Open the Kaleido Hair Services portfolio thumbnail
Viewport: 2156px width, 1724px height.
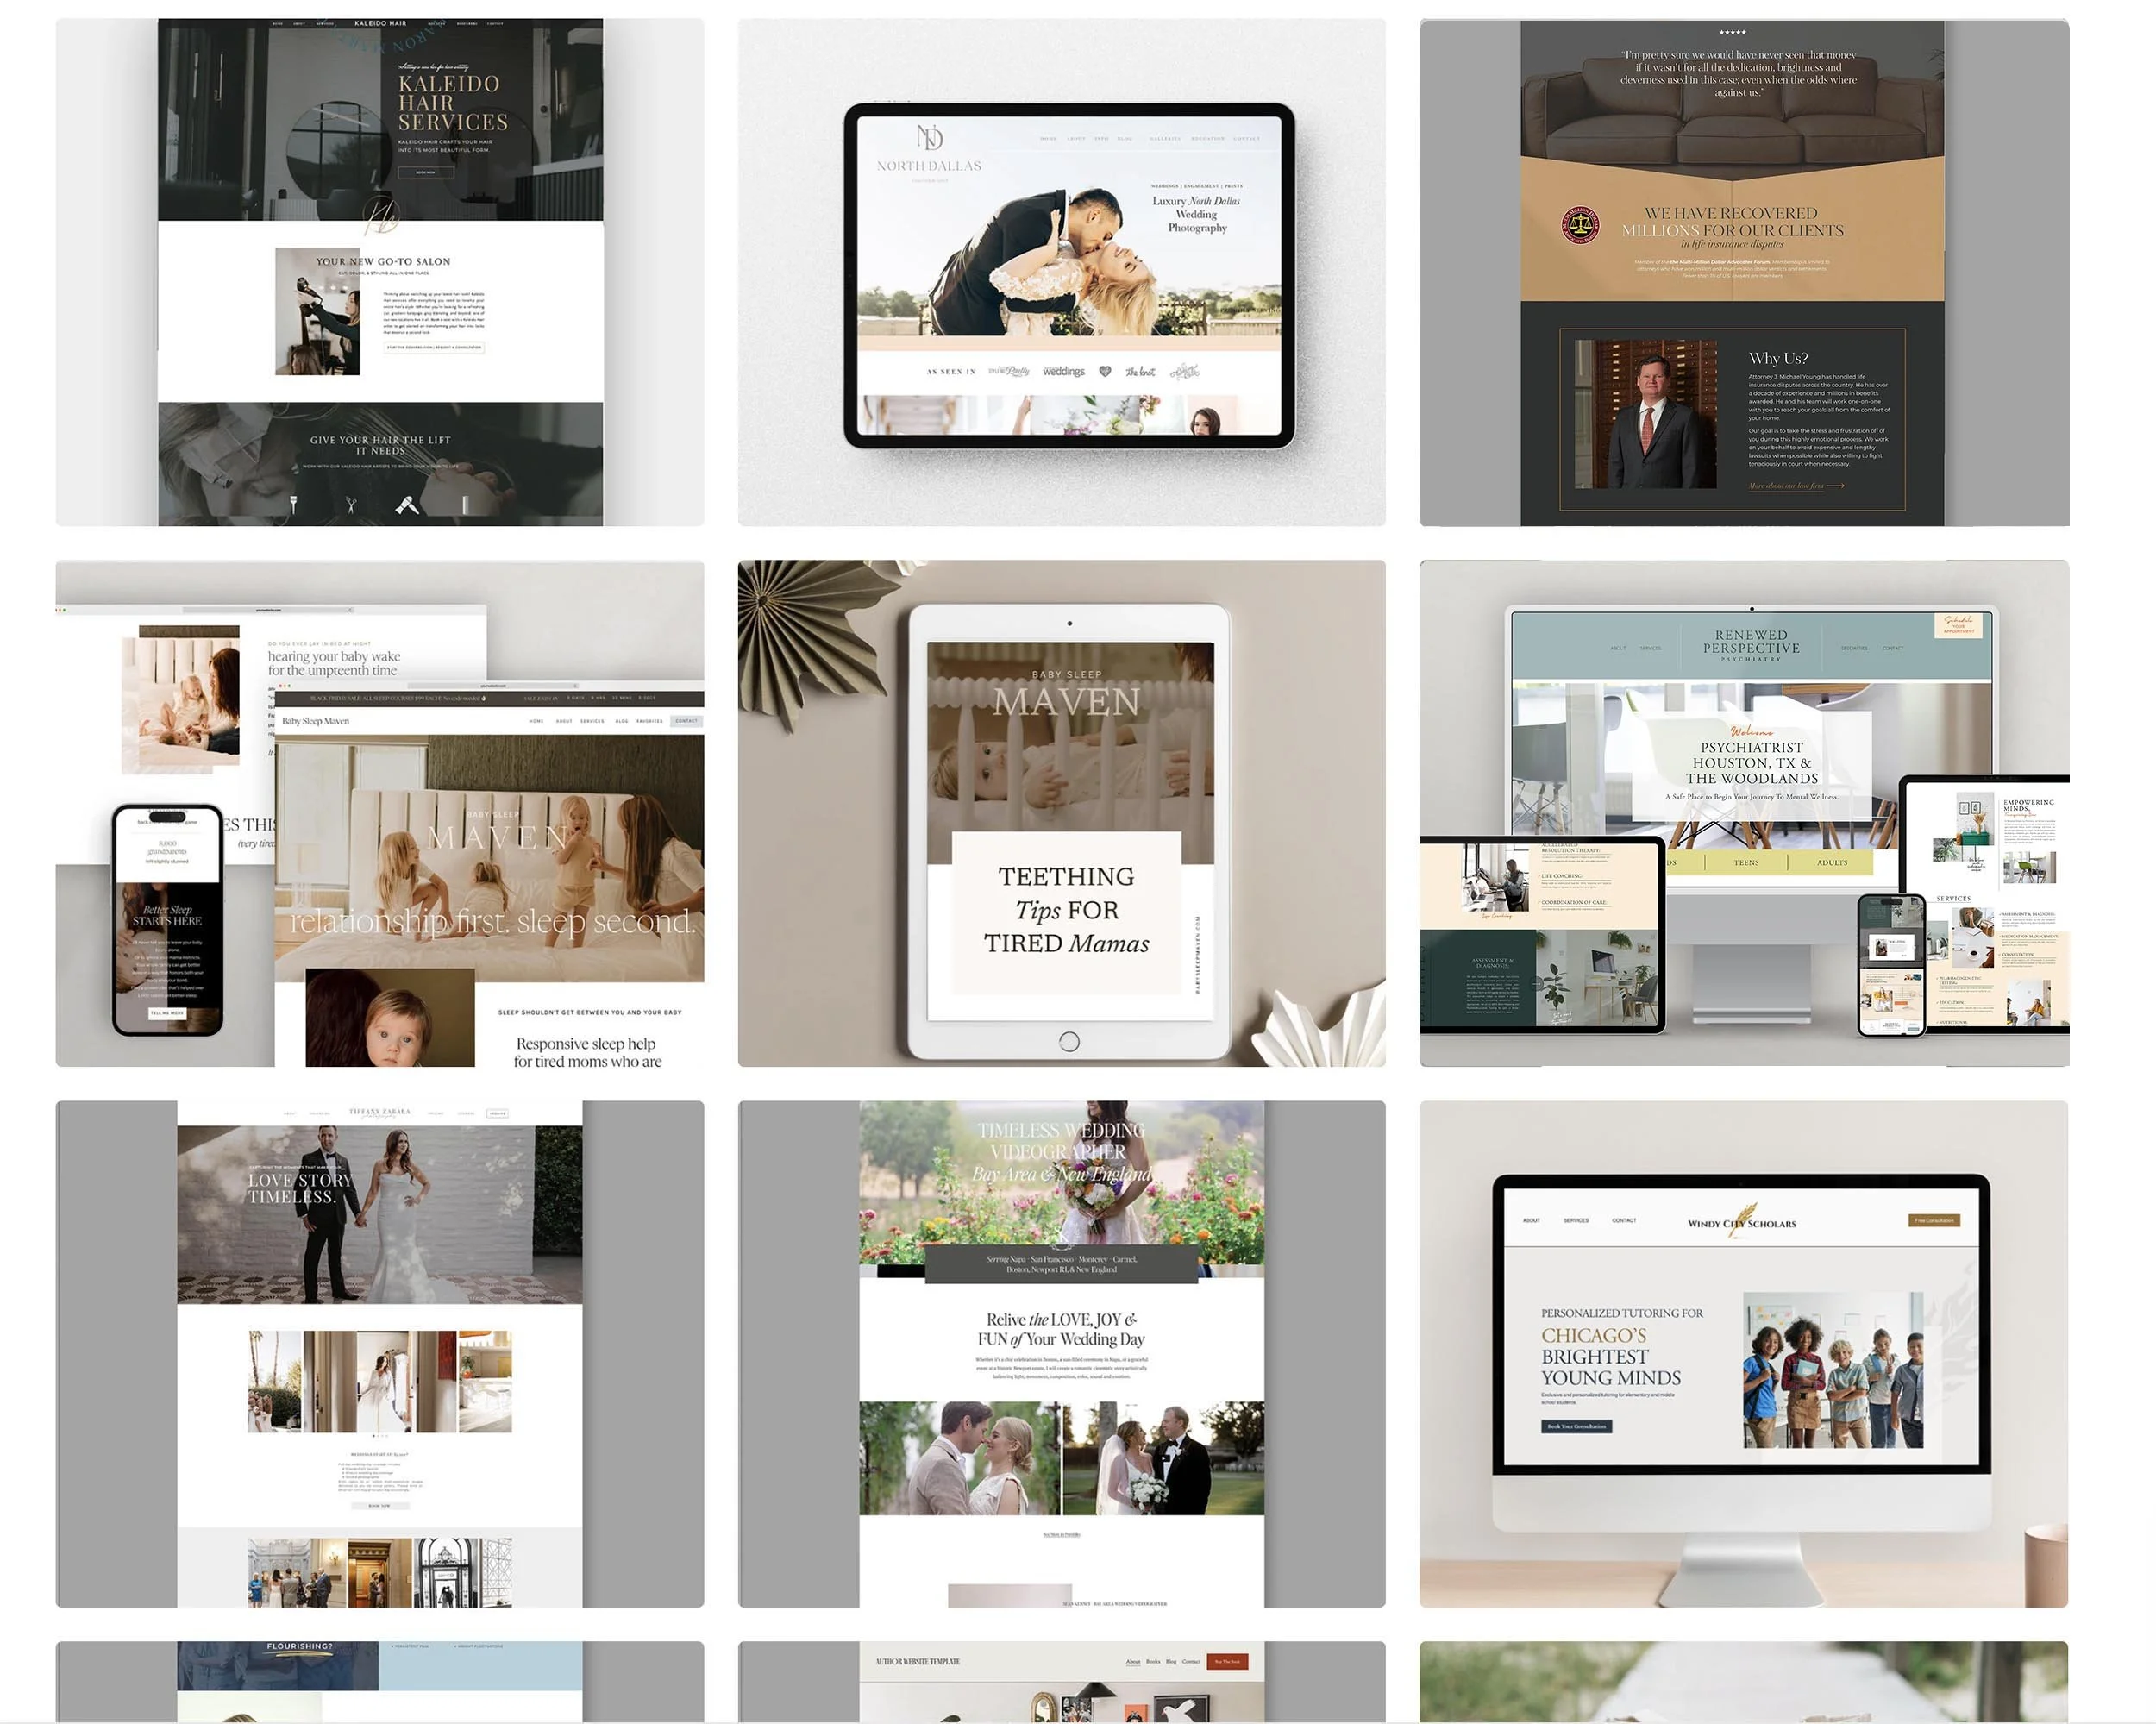click(380, 272)
